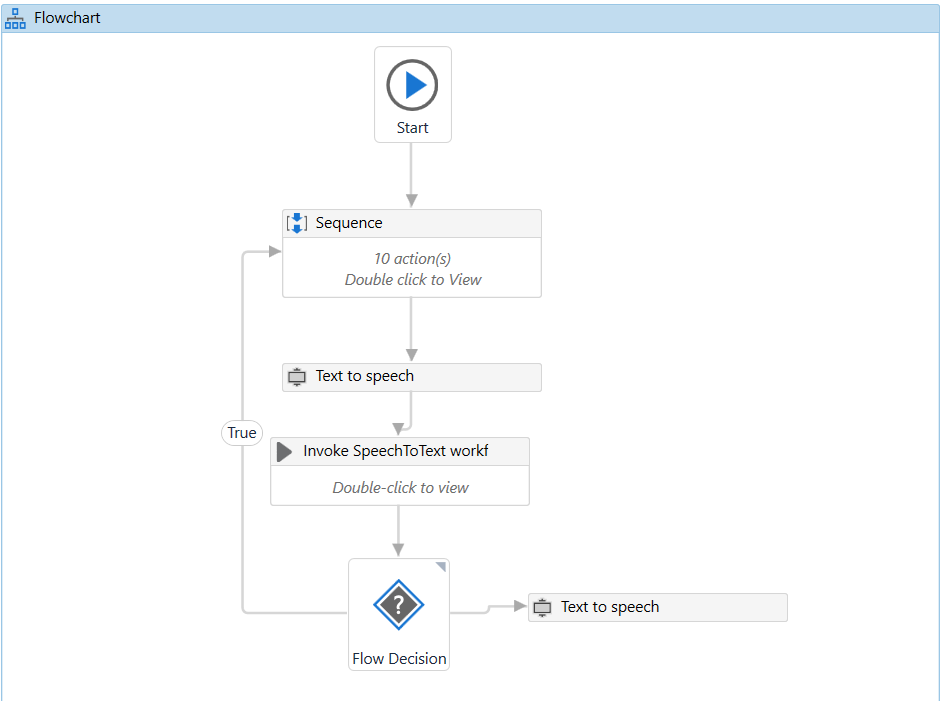Click the Start node label

(x=412, y=128)
